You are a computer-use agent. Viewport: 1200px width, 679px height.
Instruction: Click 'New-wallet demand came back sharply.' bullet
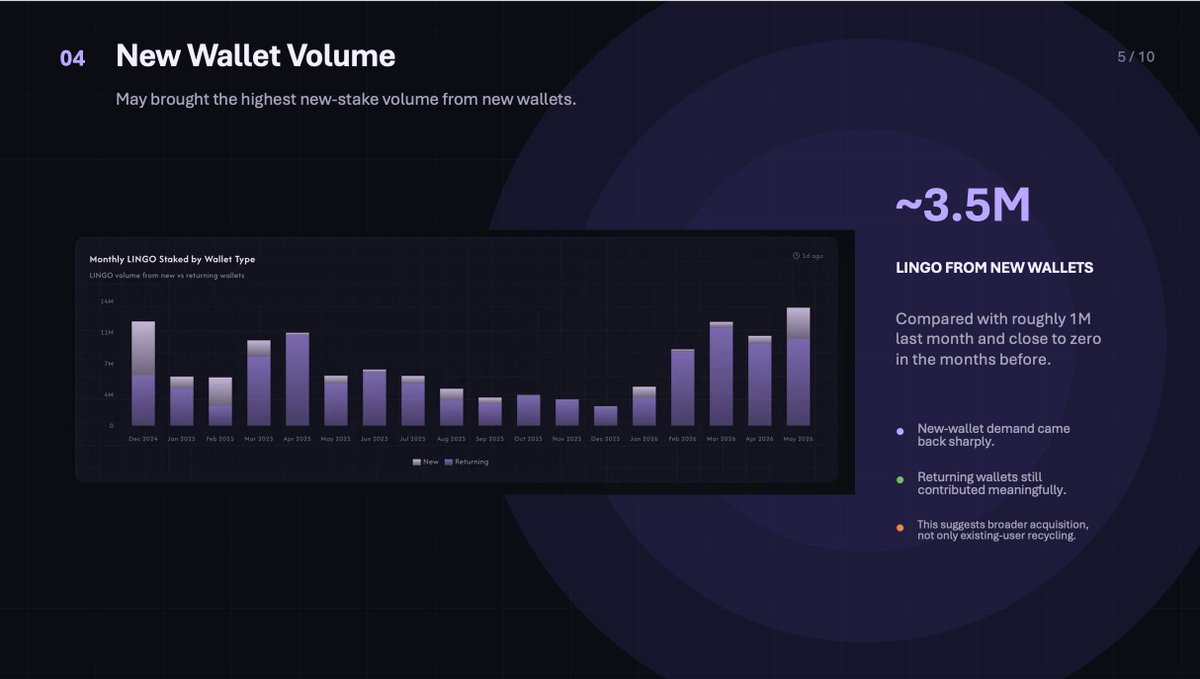click(x=994, y=435)
